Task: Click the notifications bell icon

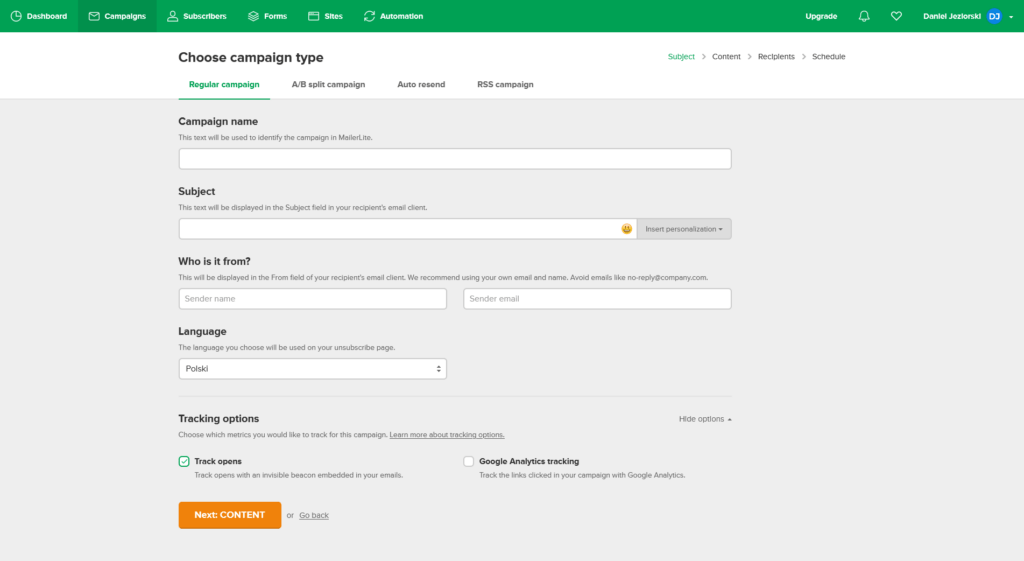Action: 864,16
